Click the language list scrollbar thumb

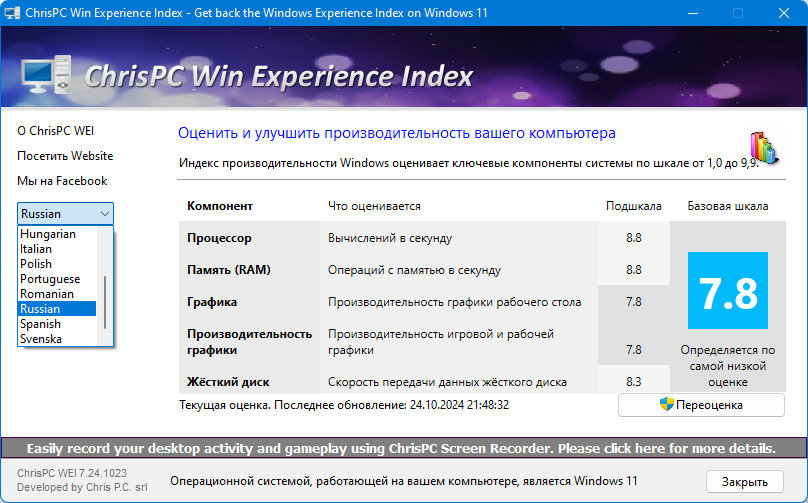[105, 303]
